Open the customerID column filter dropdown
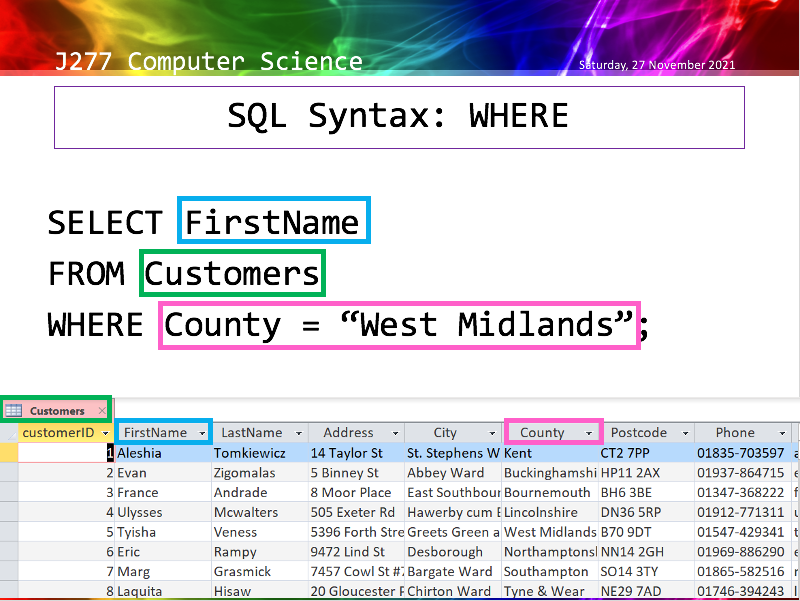The width and height of the screenshot is (800, 601). coord(107,432)
